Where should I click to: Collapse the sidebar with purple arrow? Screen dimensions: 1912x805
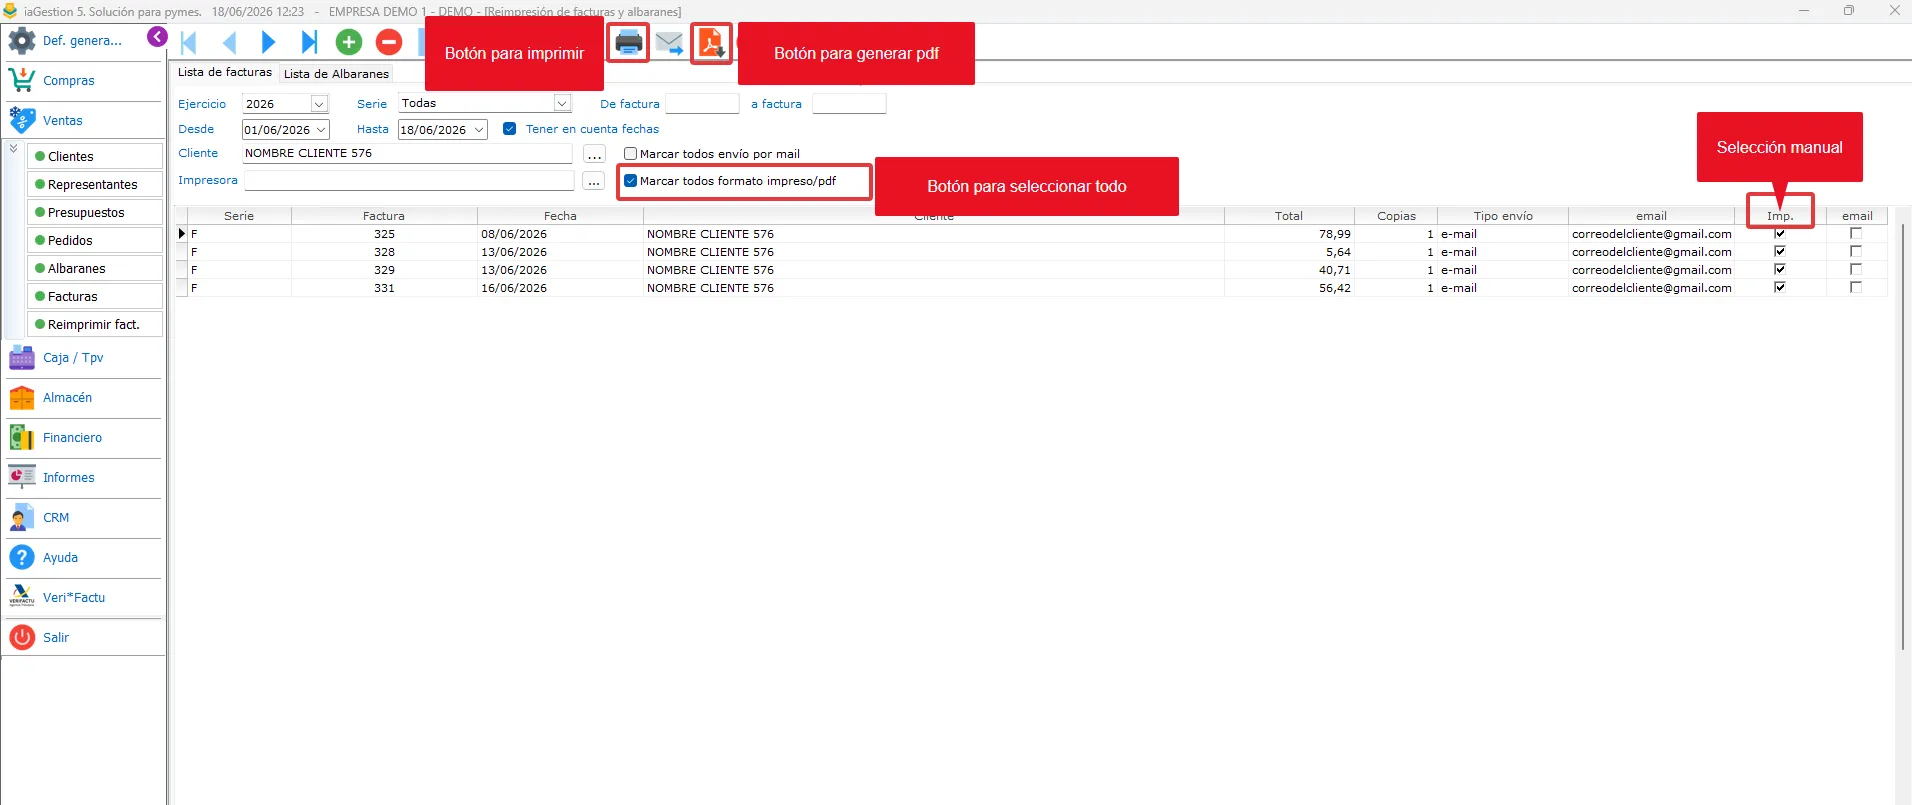click(157, 37)
